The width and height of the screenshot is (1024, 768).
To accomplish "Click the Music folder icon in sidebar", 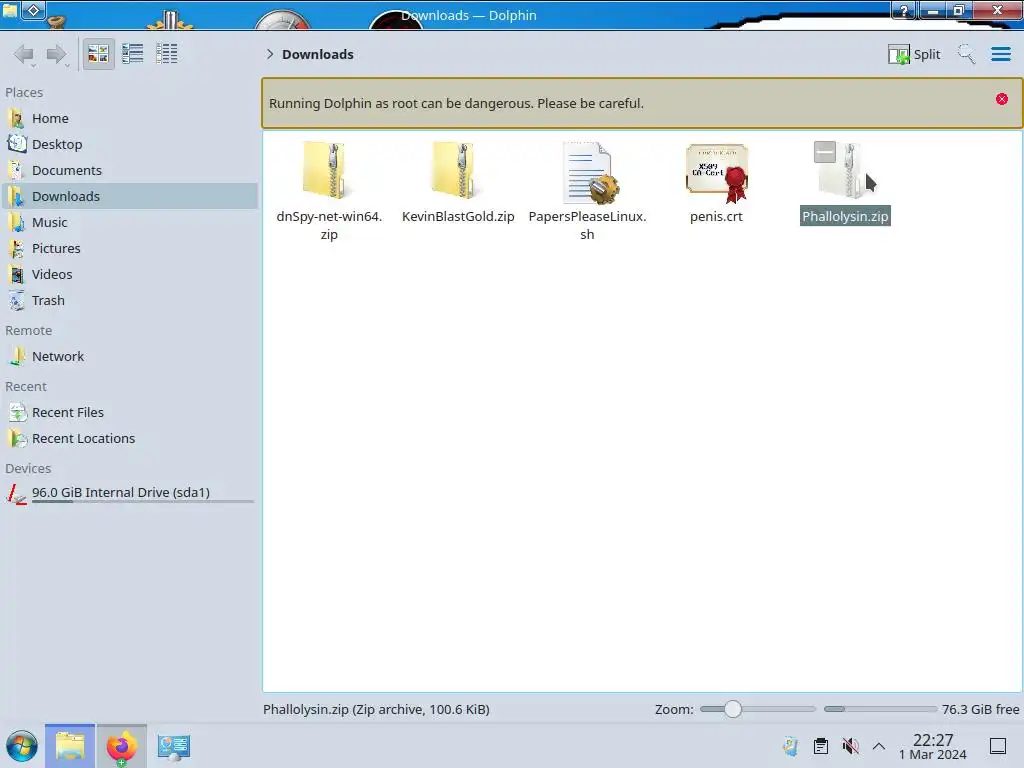I will (x=17, y=223).
